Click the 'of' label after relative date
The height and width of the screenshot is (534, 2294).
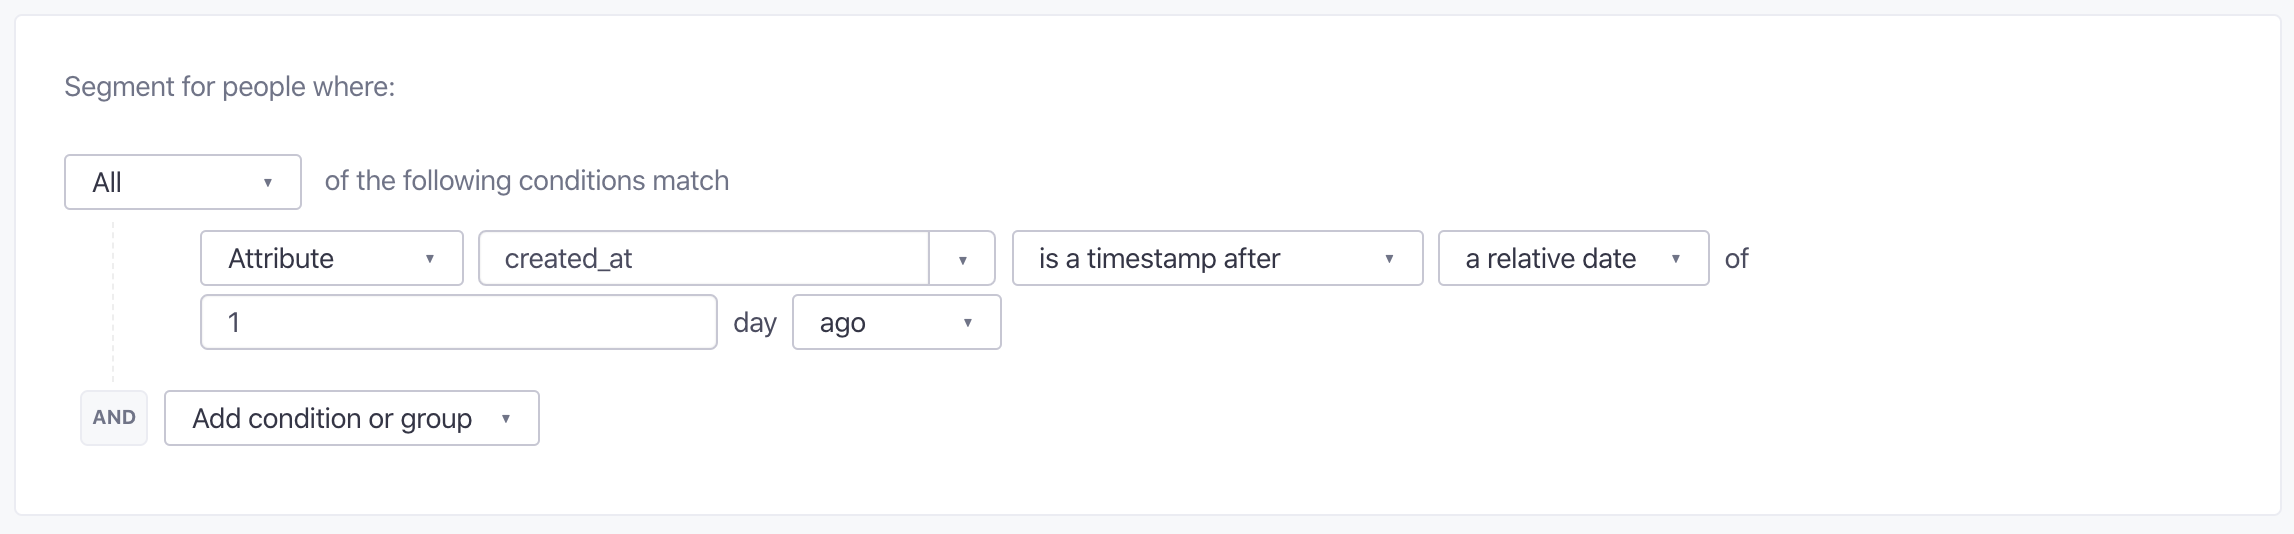click(1737, 258)
